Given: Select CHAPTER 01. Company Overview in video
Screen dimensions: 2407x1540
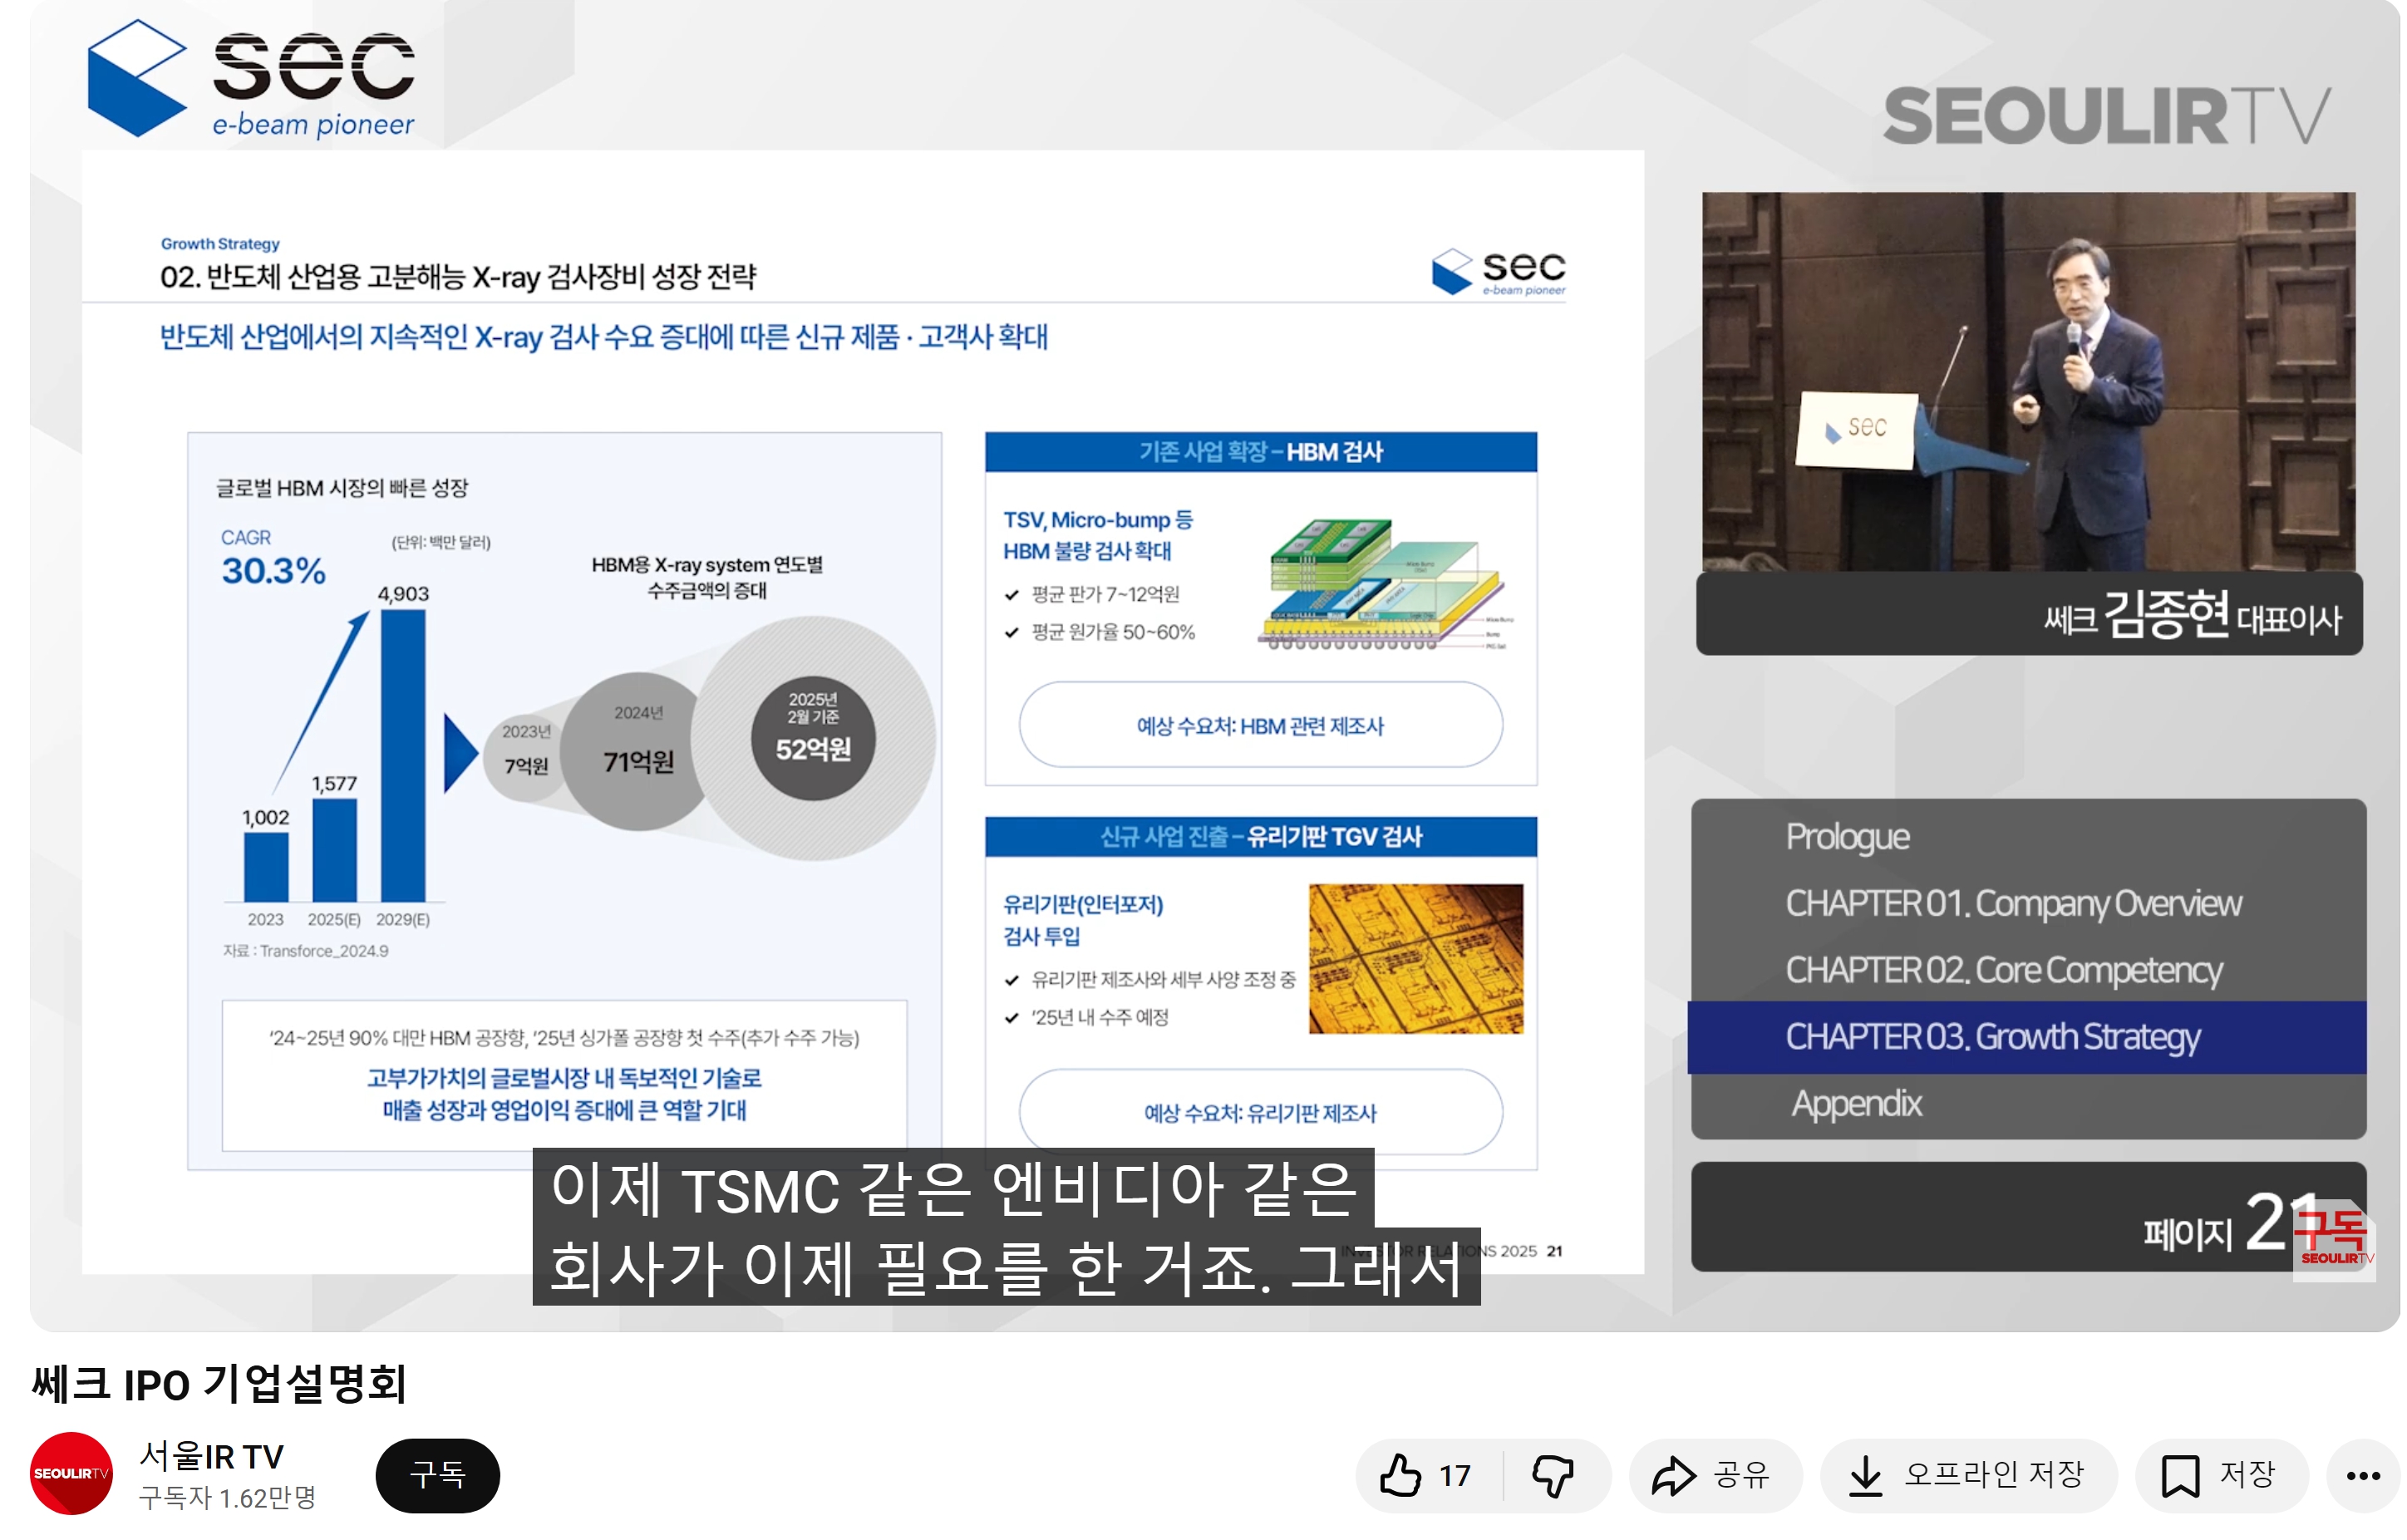Looking at the screenshot, I should tap(2012, 903).
